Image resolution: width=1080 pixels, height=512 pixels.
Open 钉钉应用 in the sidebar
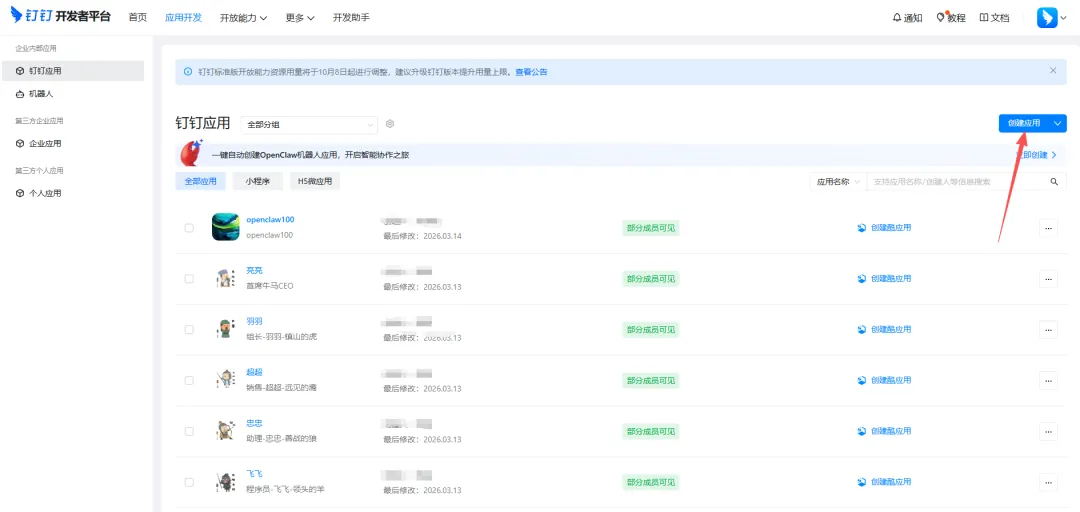[73, 71]
